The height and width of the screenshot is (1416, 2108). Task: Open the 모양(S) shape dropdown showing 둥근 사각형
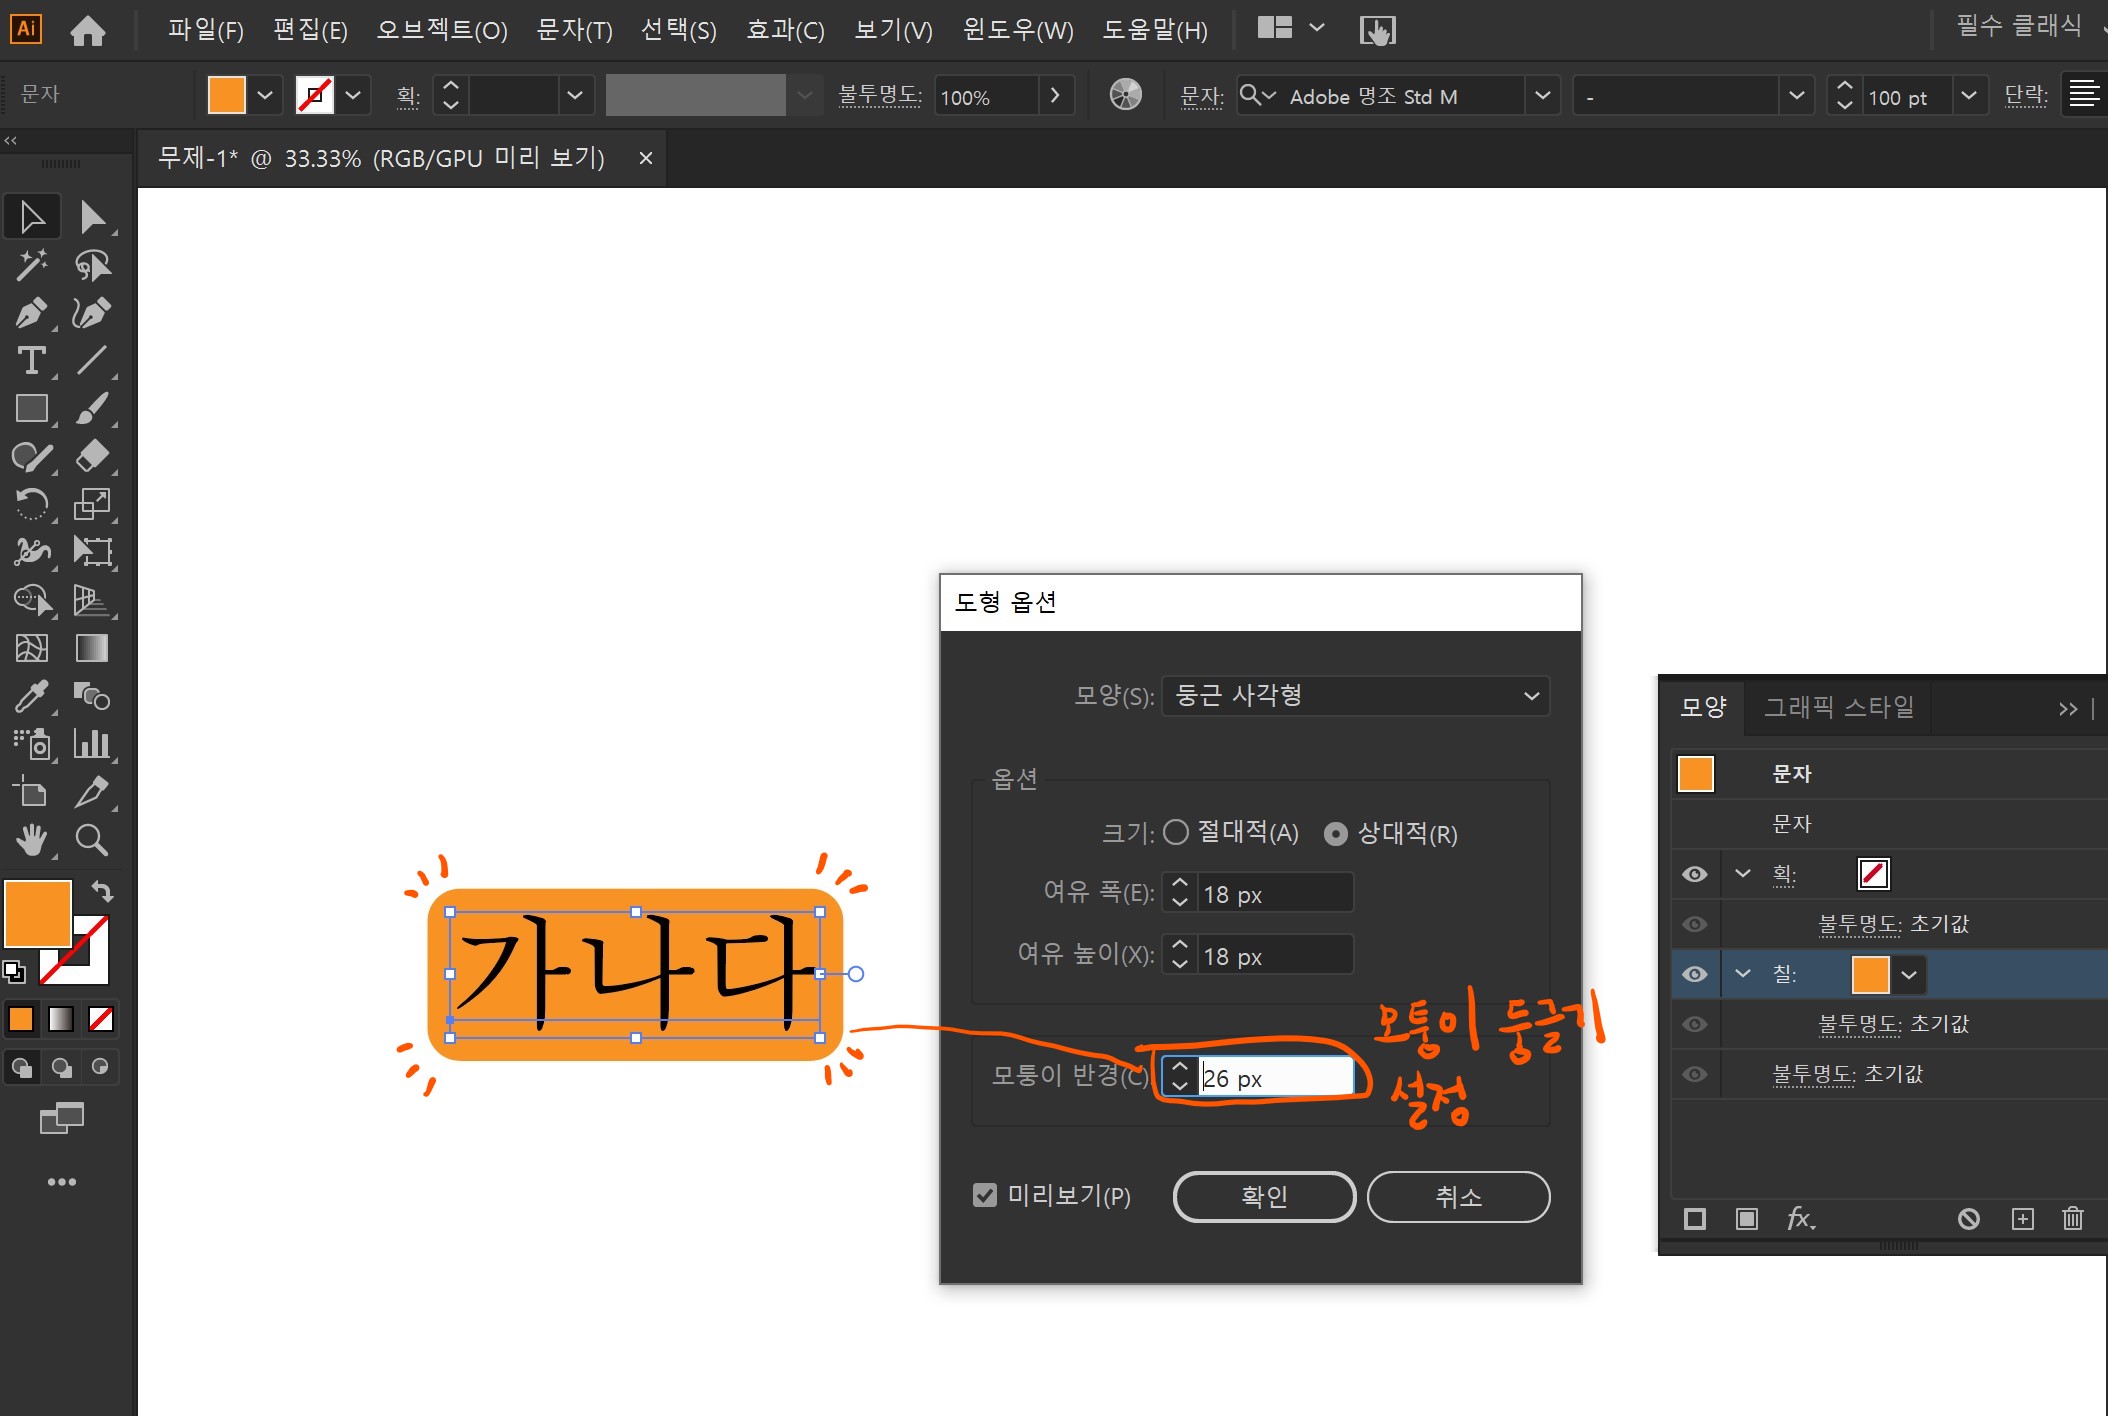[x=1355, y=695]
